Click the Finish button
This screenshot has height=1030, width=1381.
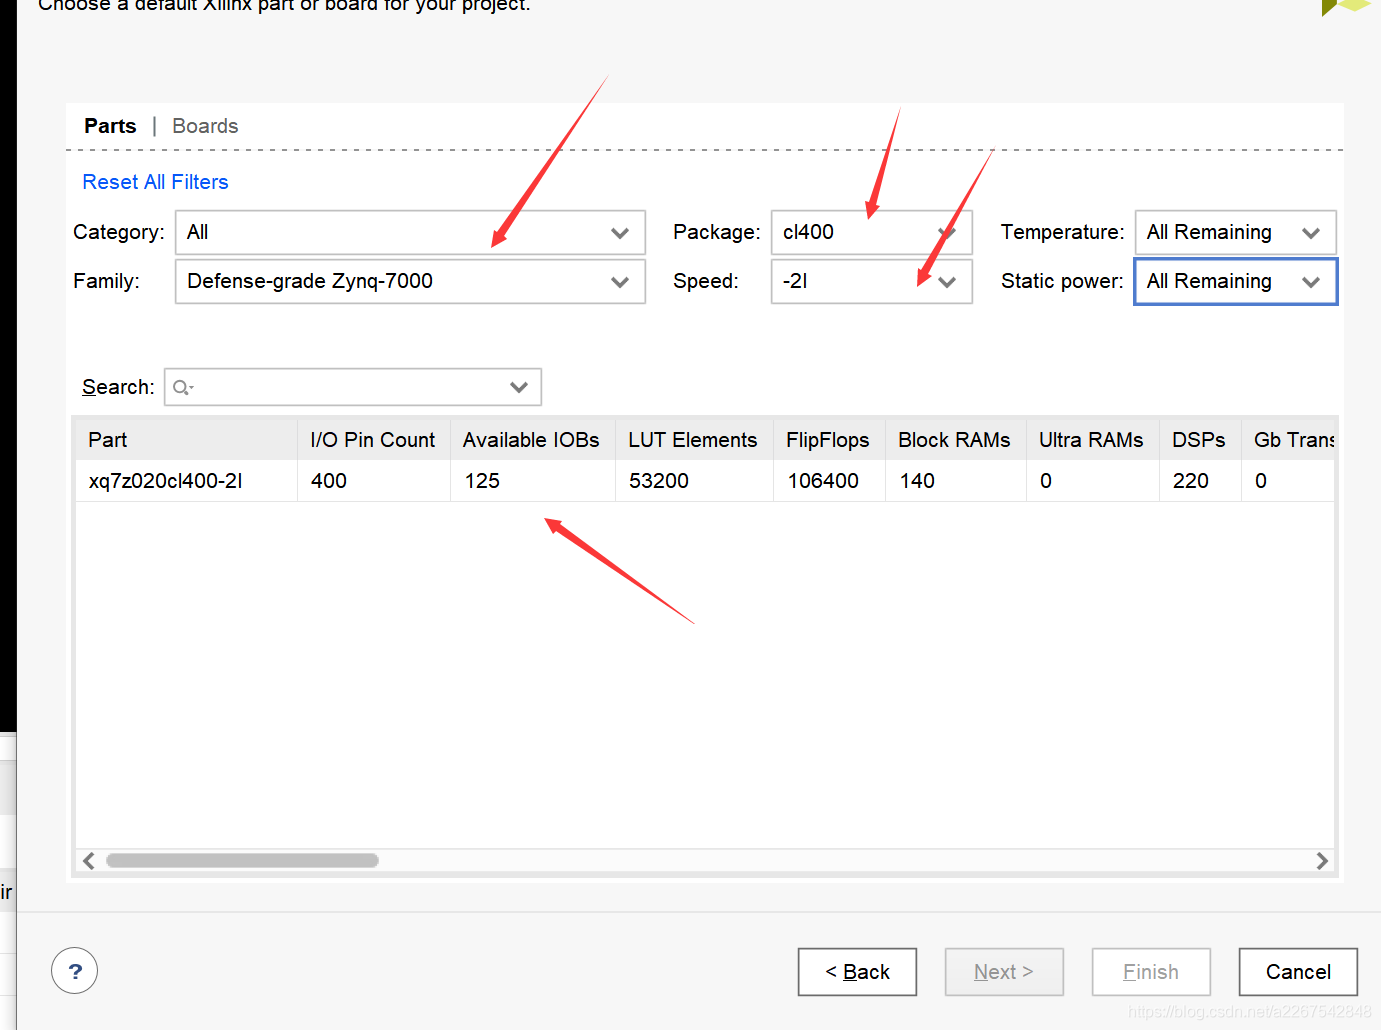tap(1151, 972)
